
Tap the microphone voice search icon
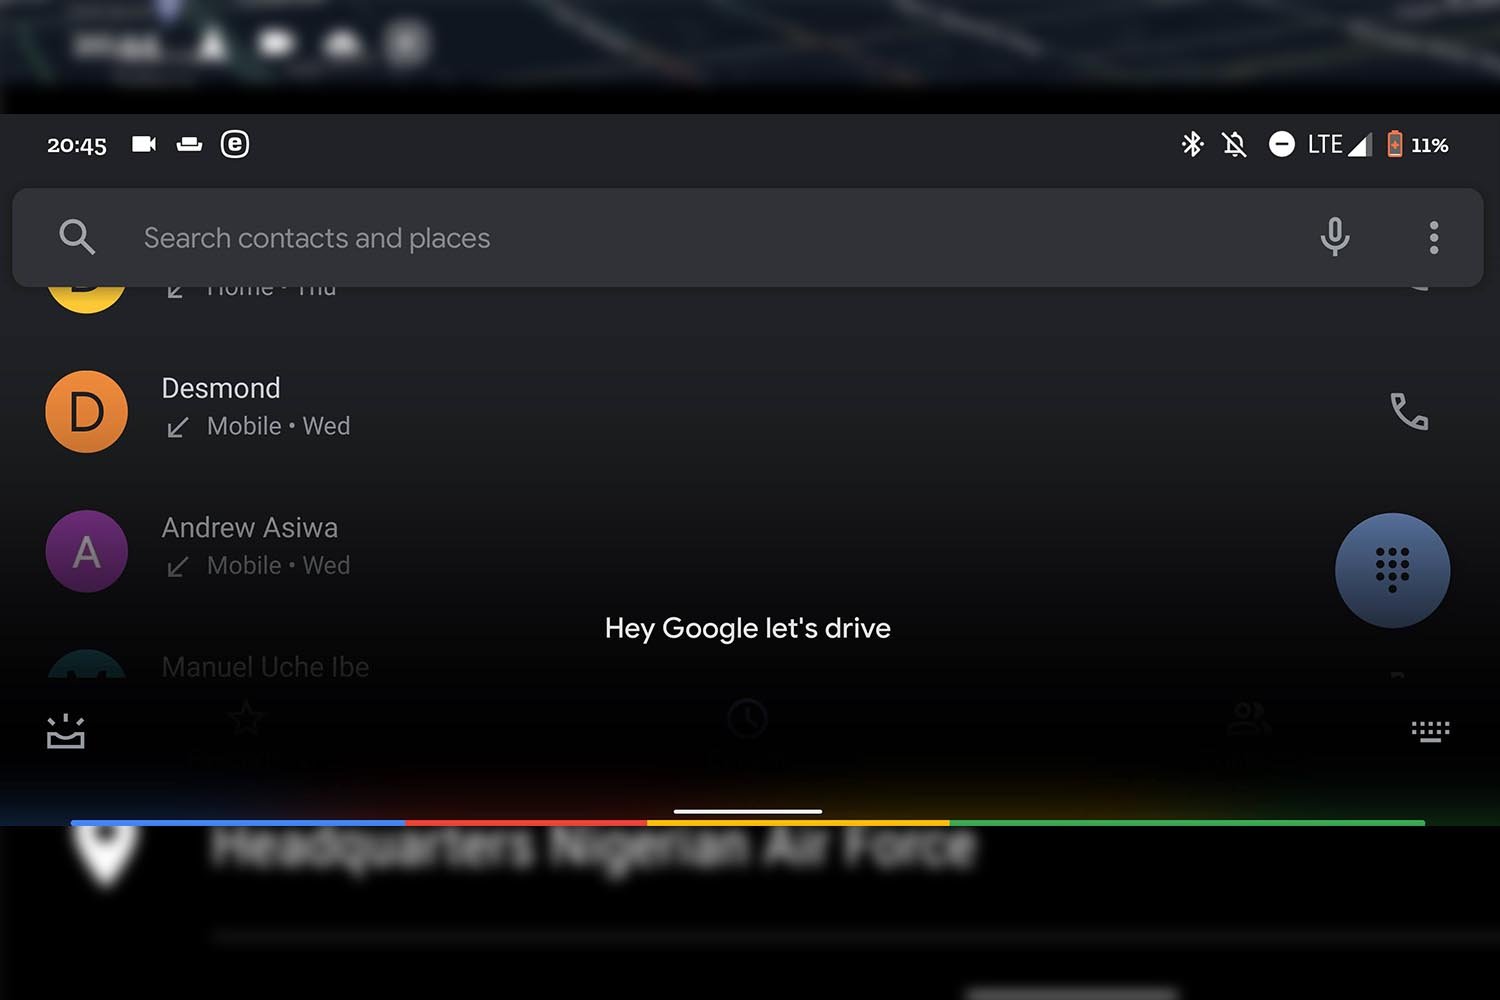pyautogui.click(x=1334, y=238)
